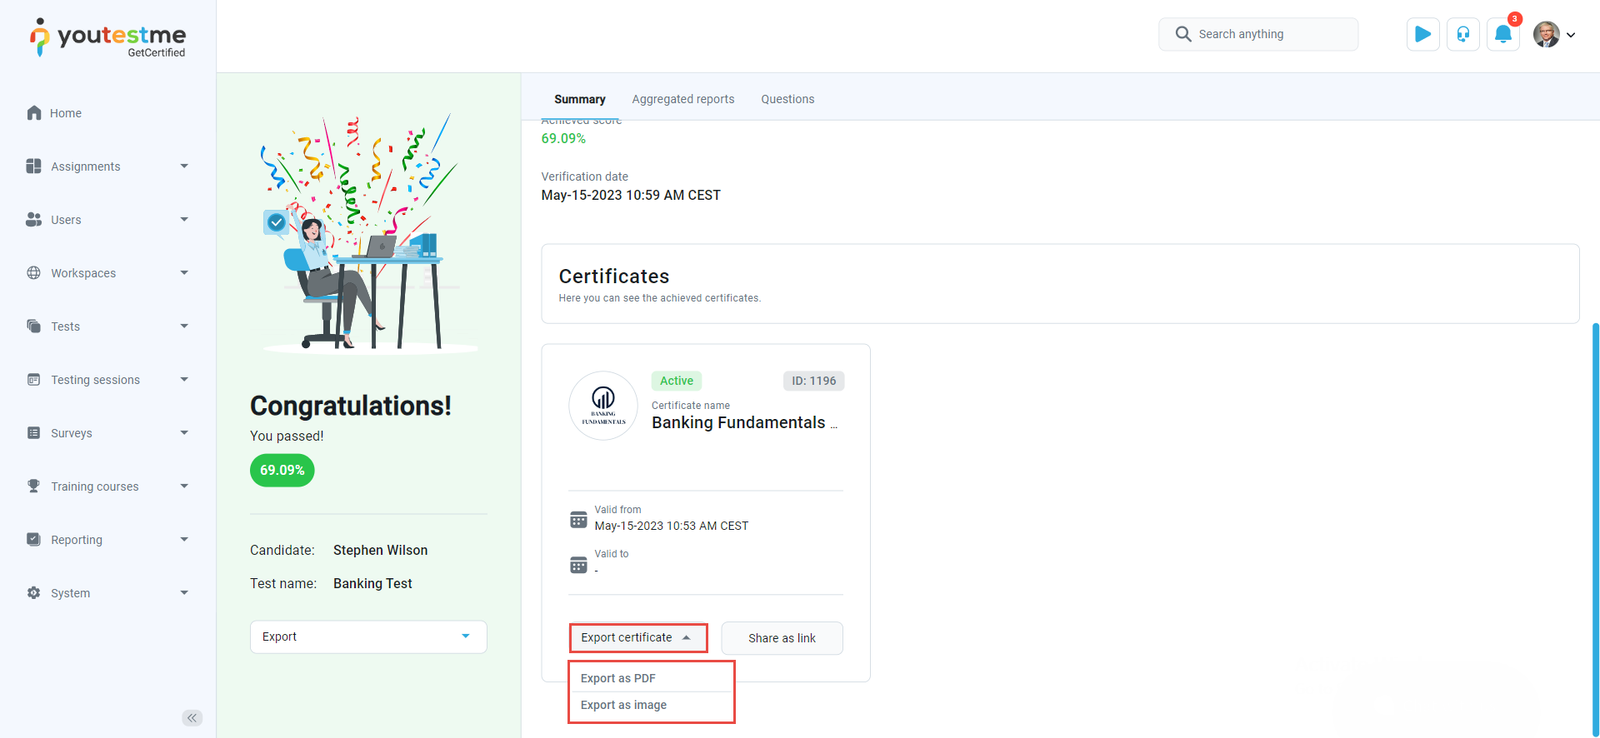Collapse the sidebar with double-chevron icon

192,718
